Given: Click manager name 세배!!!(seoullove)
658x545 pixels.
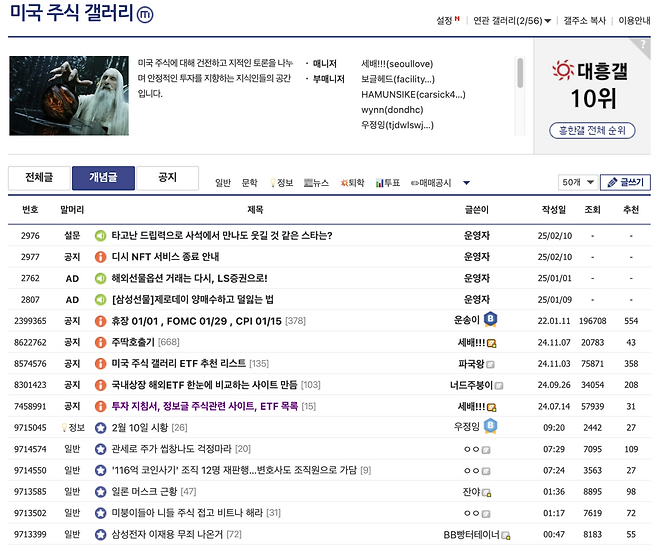Looking at the screenshot, I should (397, 64).
